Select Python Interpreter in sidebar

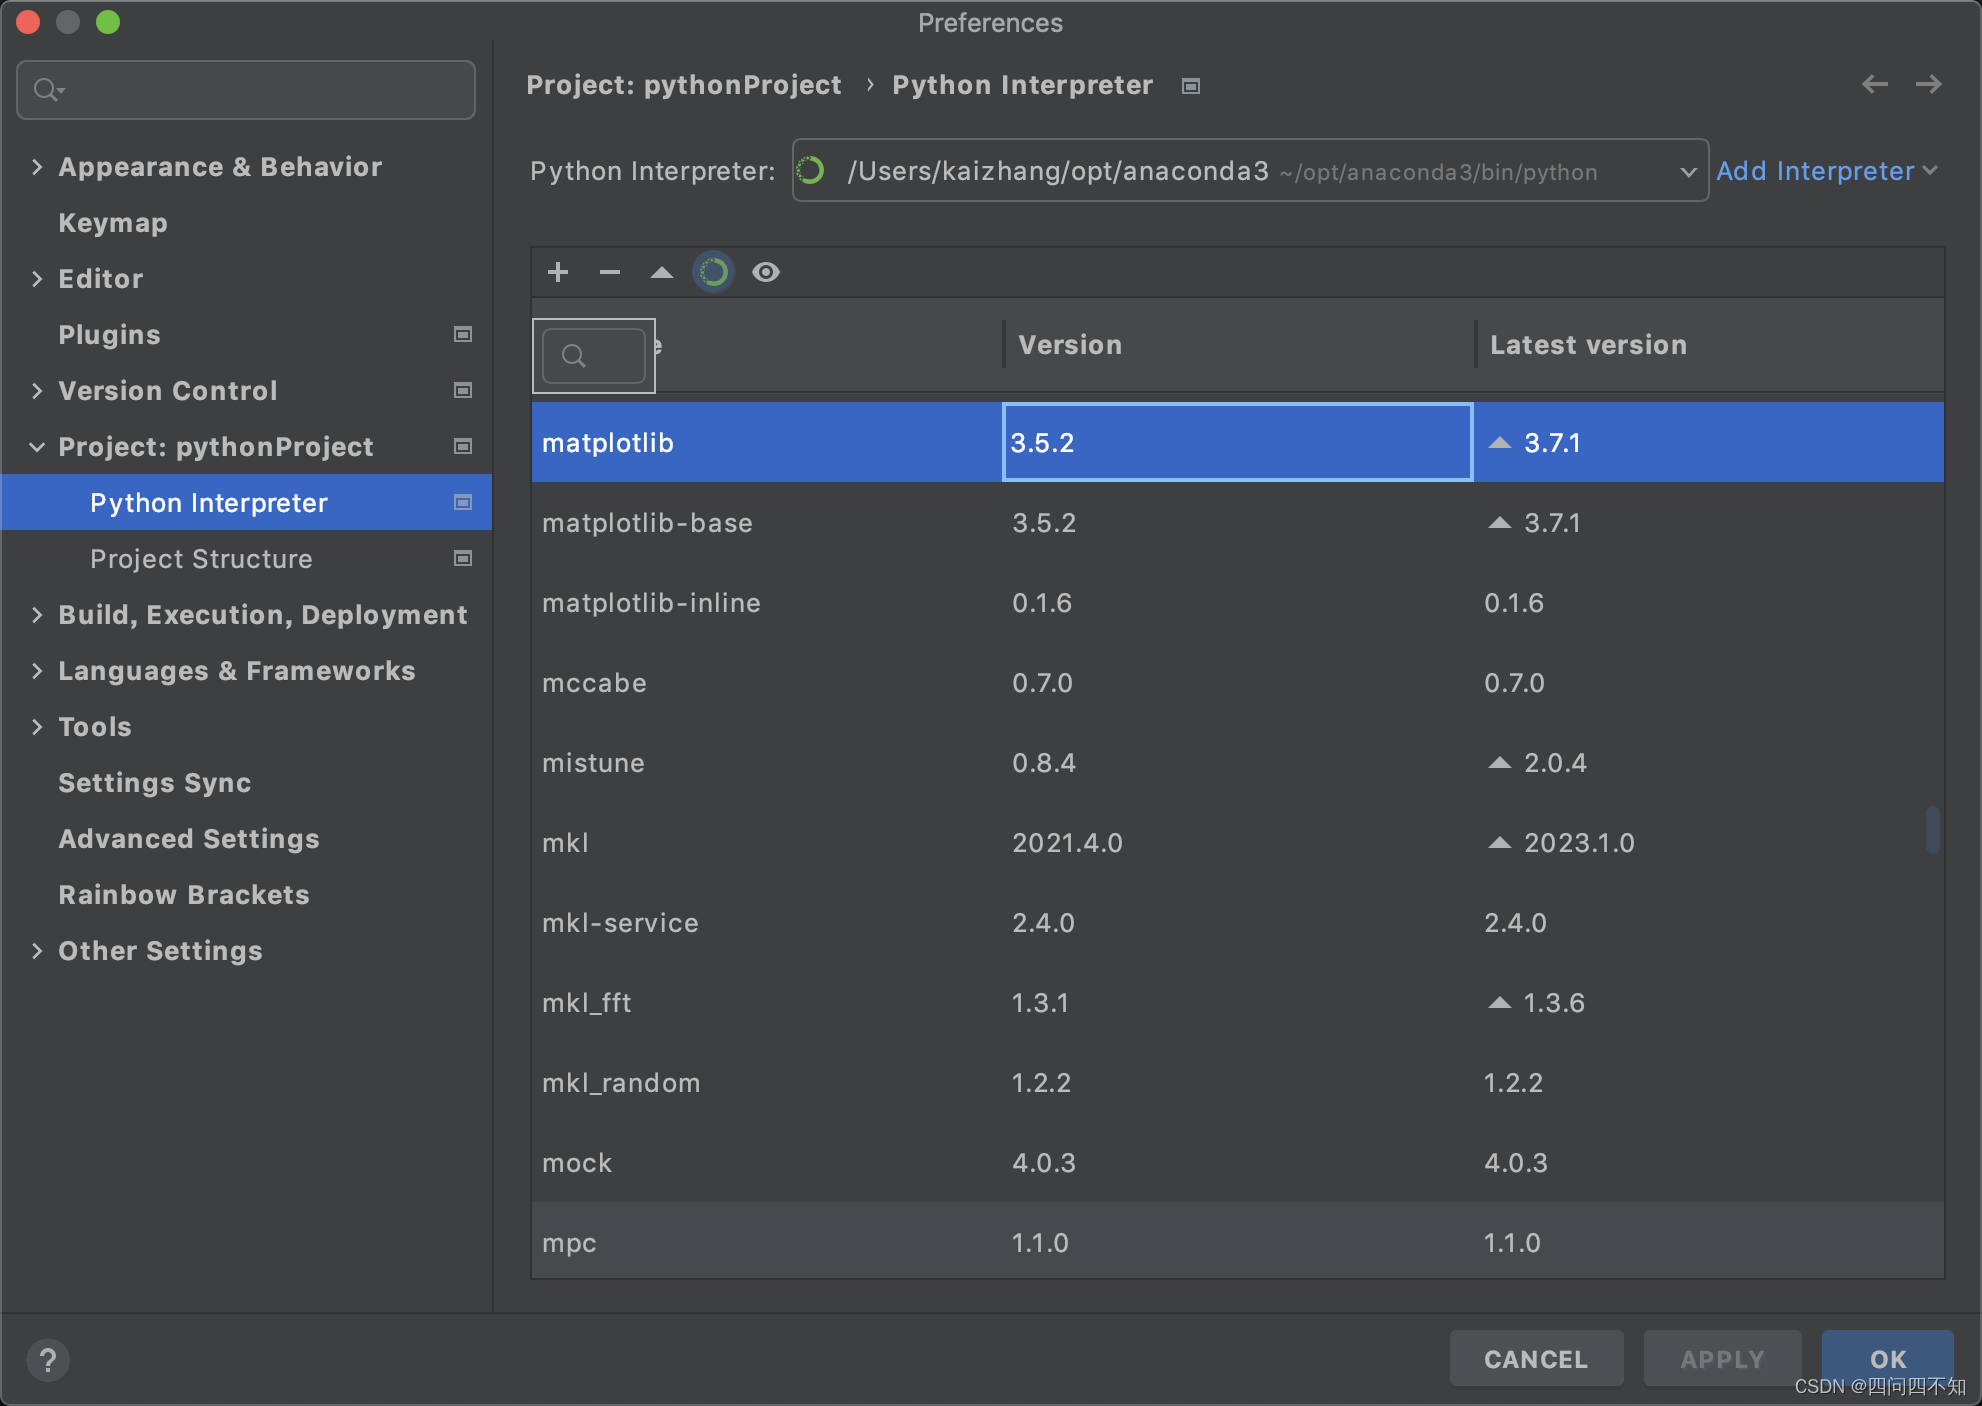(246, 503)
